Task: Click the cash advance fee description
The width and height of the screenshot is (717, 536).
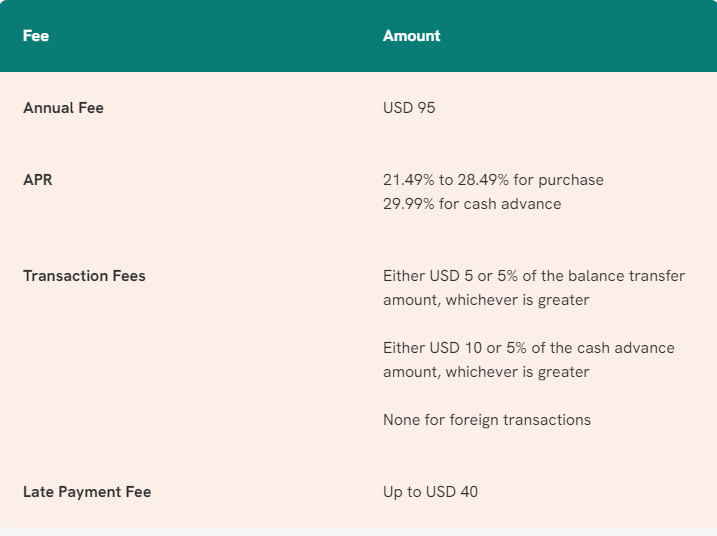Action: tap(529, 360)
